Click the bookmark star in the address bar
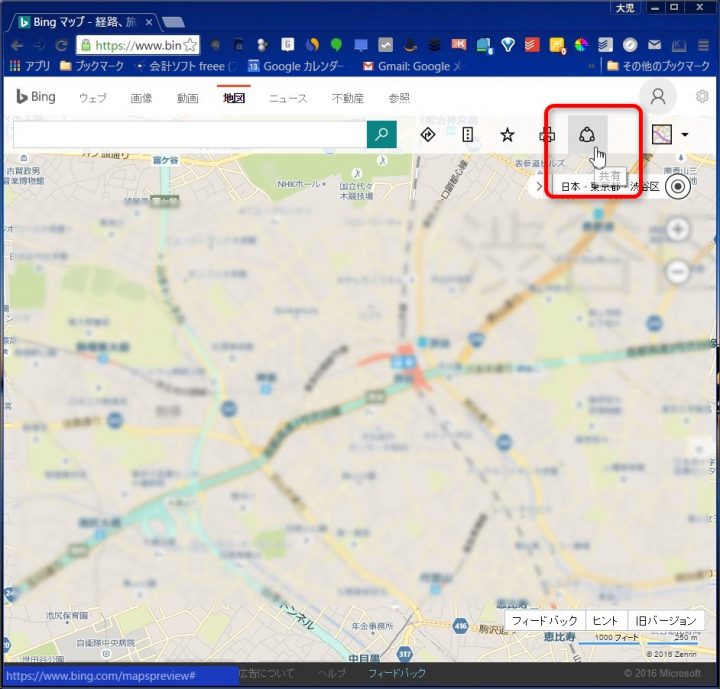Screen dimensions: 720x689 click(x=190, y=45)
